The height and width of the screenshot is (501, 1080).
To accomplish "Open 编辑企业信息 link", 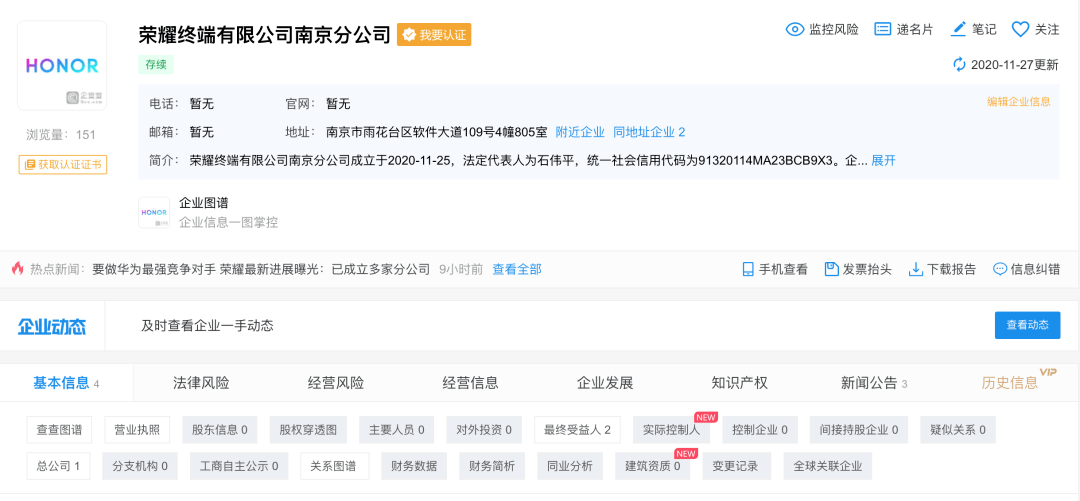I will click(1019, 102).
